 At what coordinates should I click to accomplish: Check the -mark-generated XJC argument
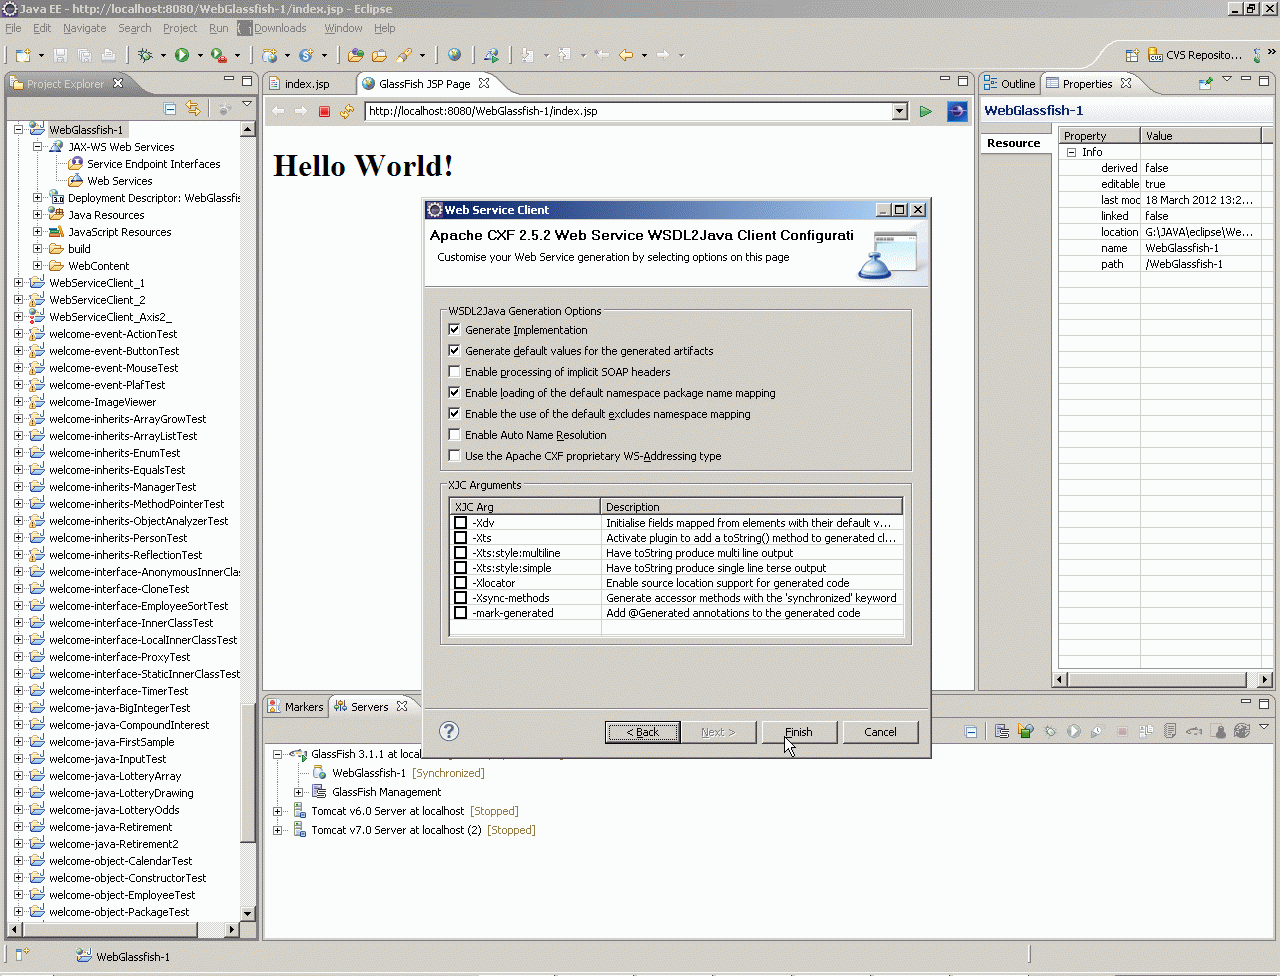(461, 613)
